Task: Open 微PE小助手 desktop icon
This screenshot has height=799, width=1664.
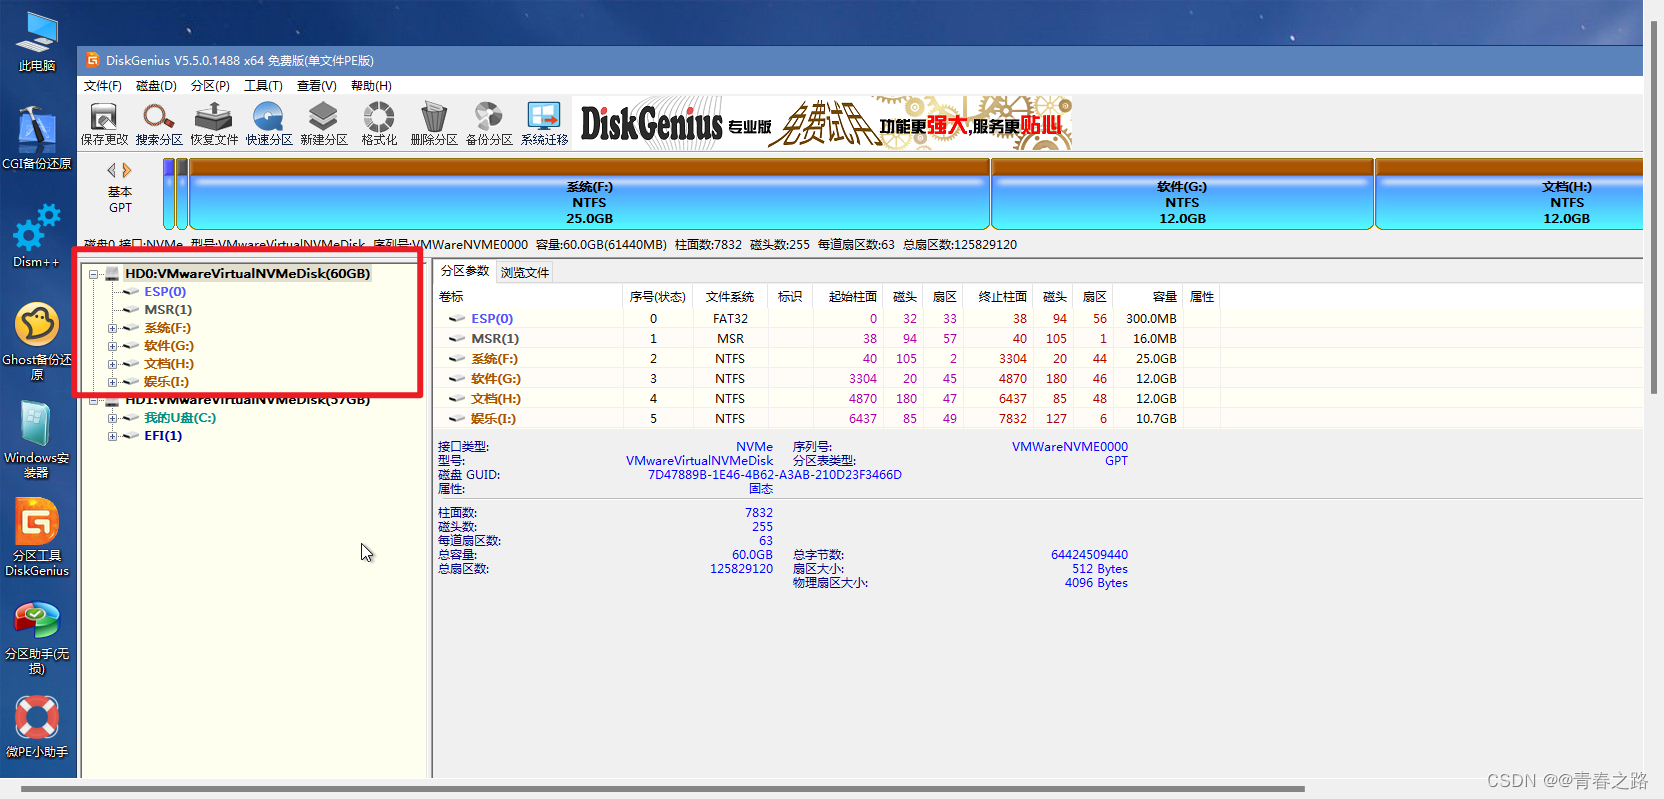Action: coord(37,726)
